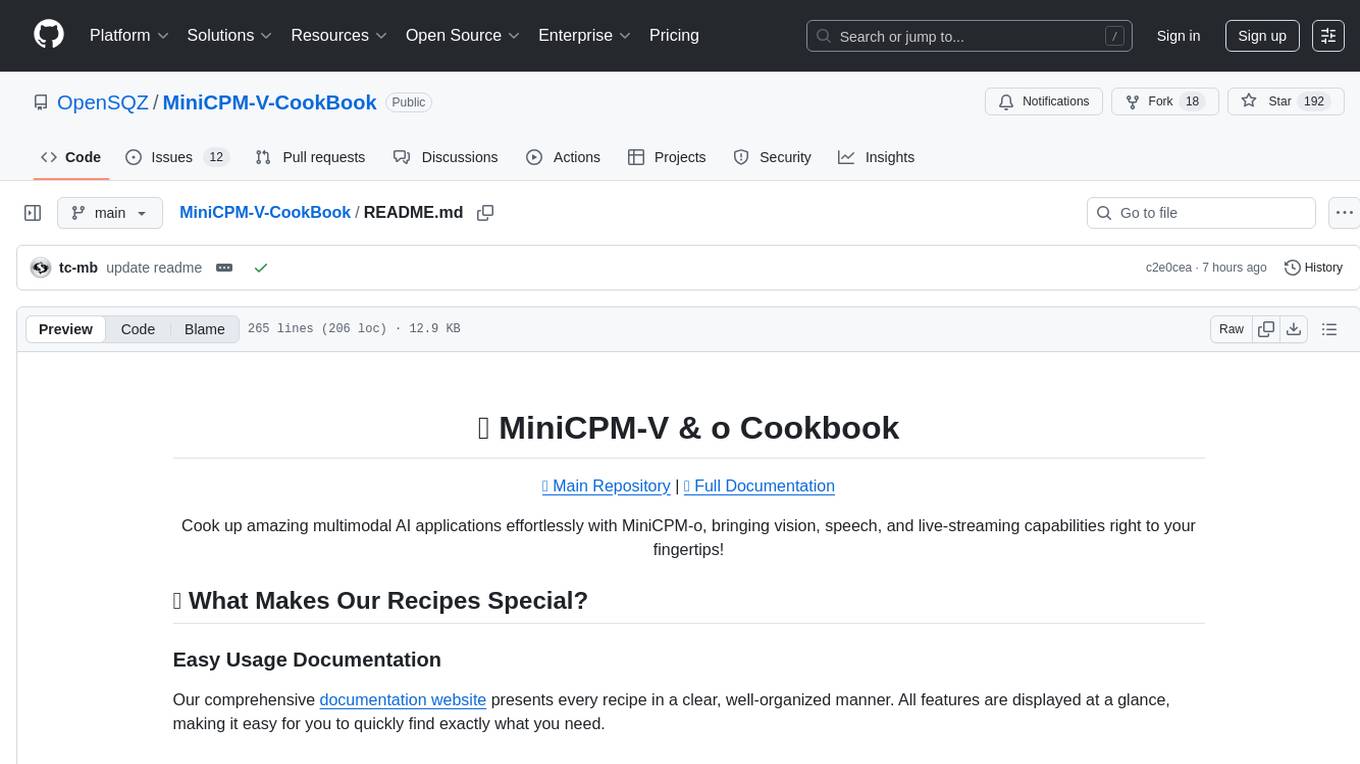Click the Notifications bell button

click(x=1044, y=102)
